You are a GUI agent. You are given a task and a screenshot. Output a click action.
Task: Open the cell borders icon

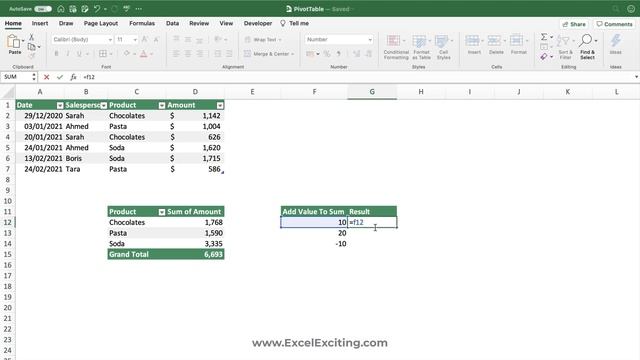coord(103,54)
